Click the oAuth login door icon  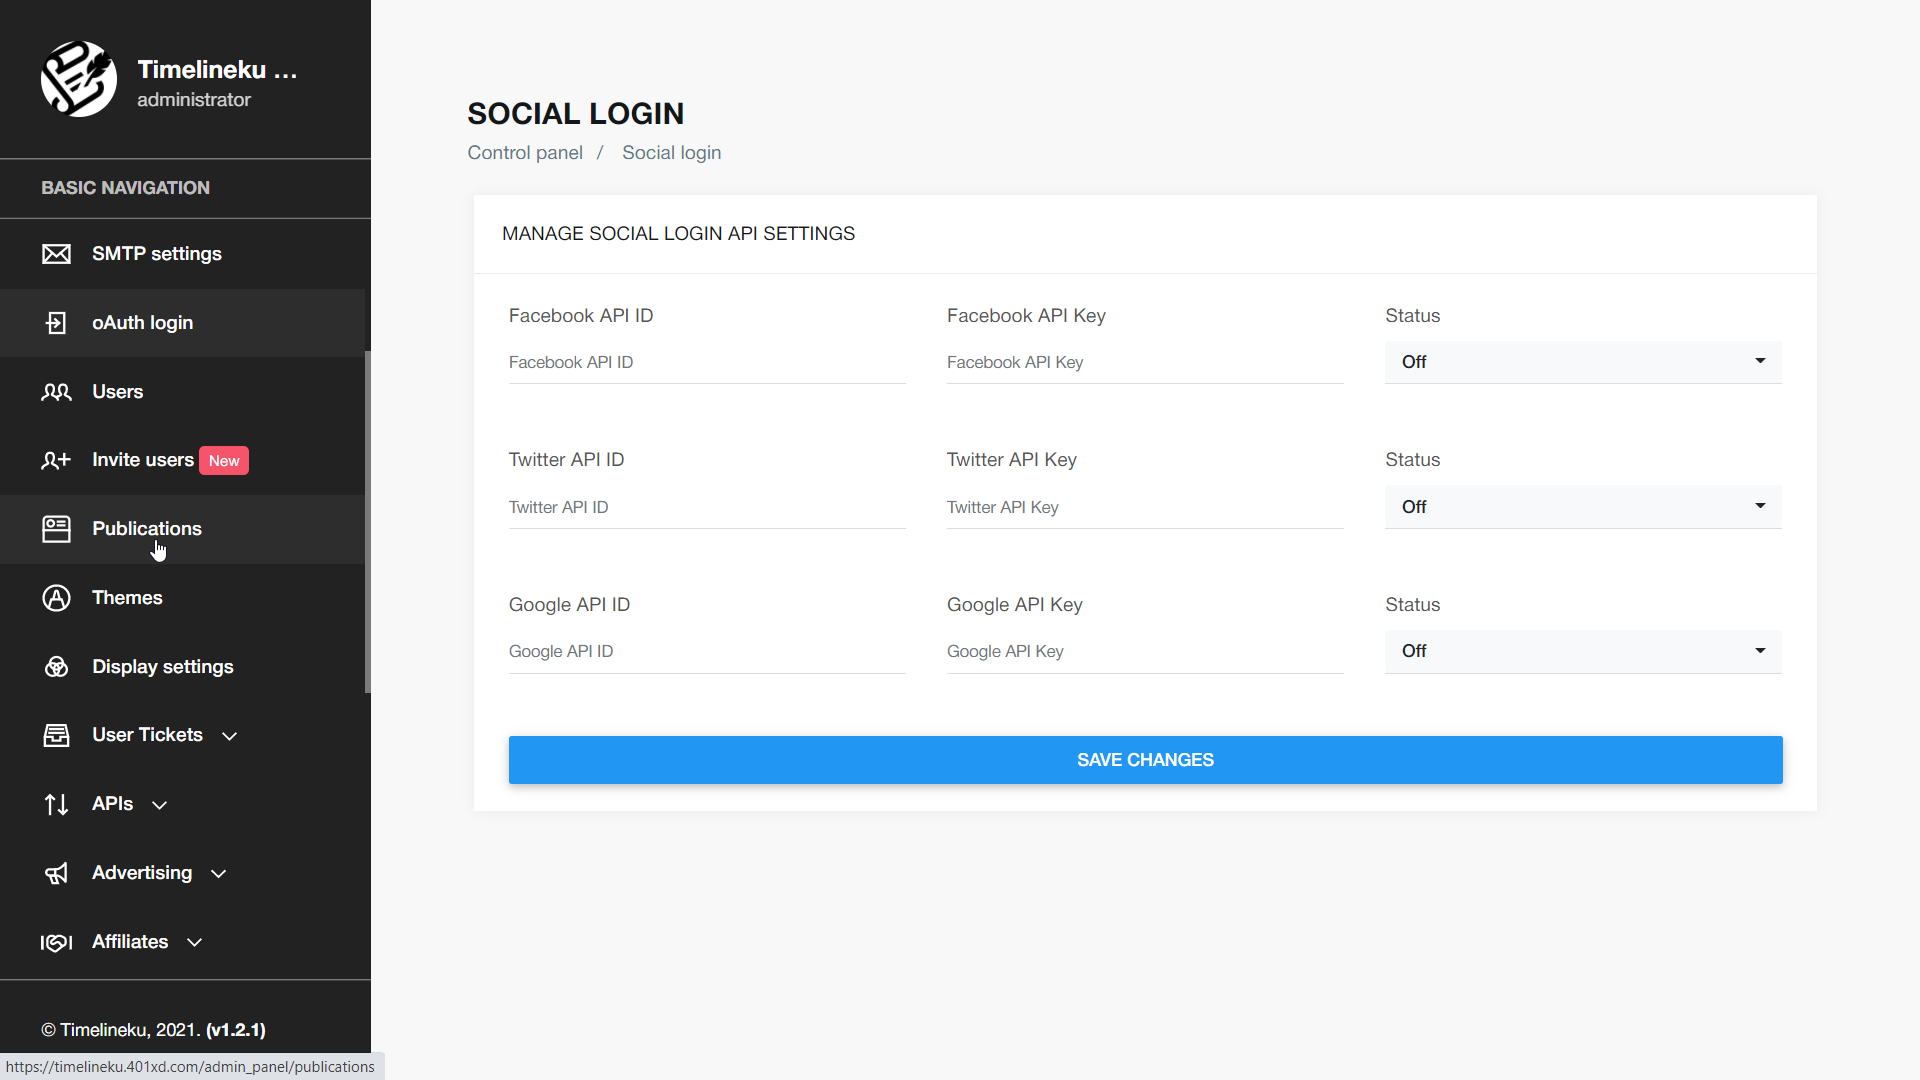coord(56,323)
